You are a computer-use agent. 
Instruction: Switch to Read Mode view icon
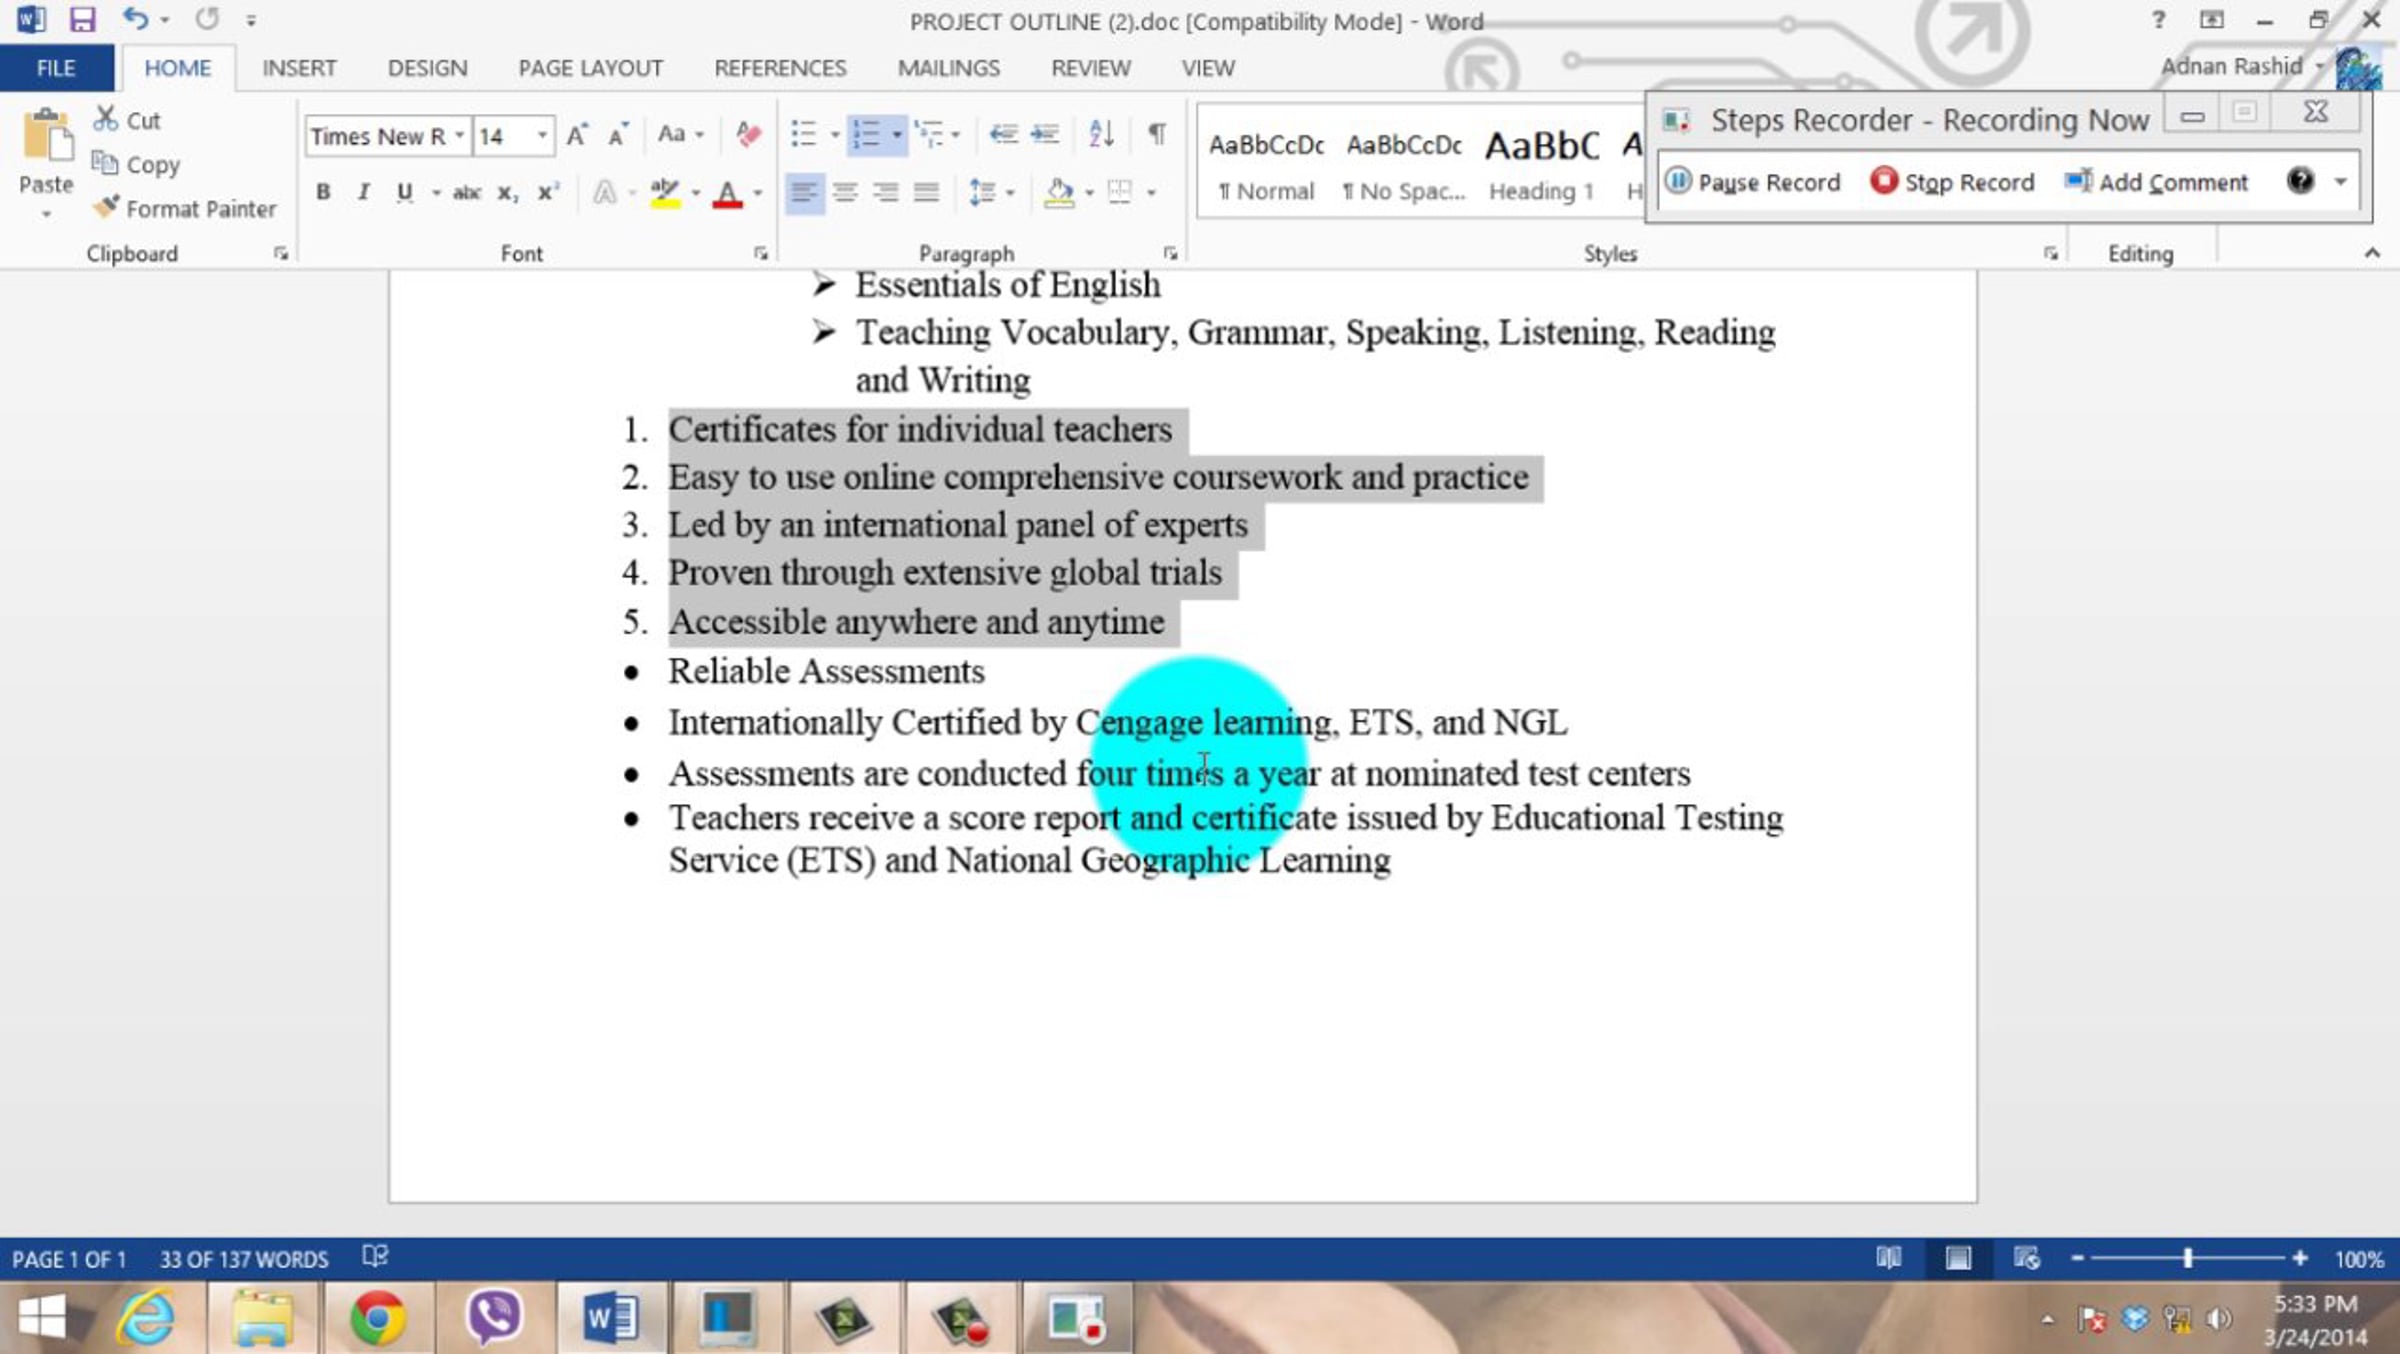click(1888, 1258)
